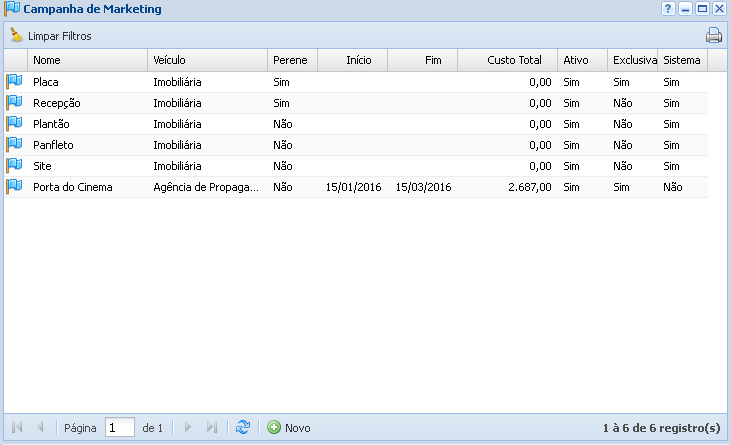Click the refresh icon in the paging bar
This screenshot has height=445, width=731.
coord(242,427)
